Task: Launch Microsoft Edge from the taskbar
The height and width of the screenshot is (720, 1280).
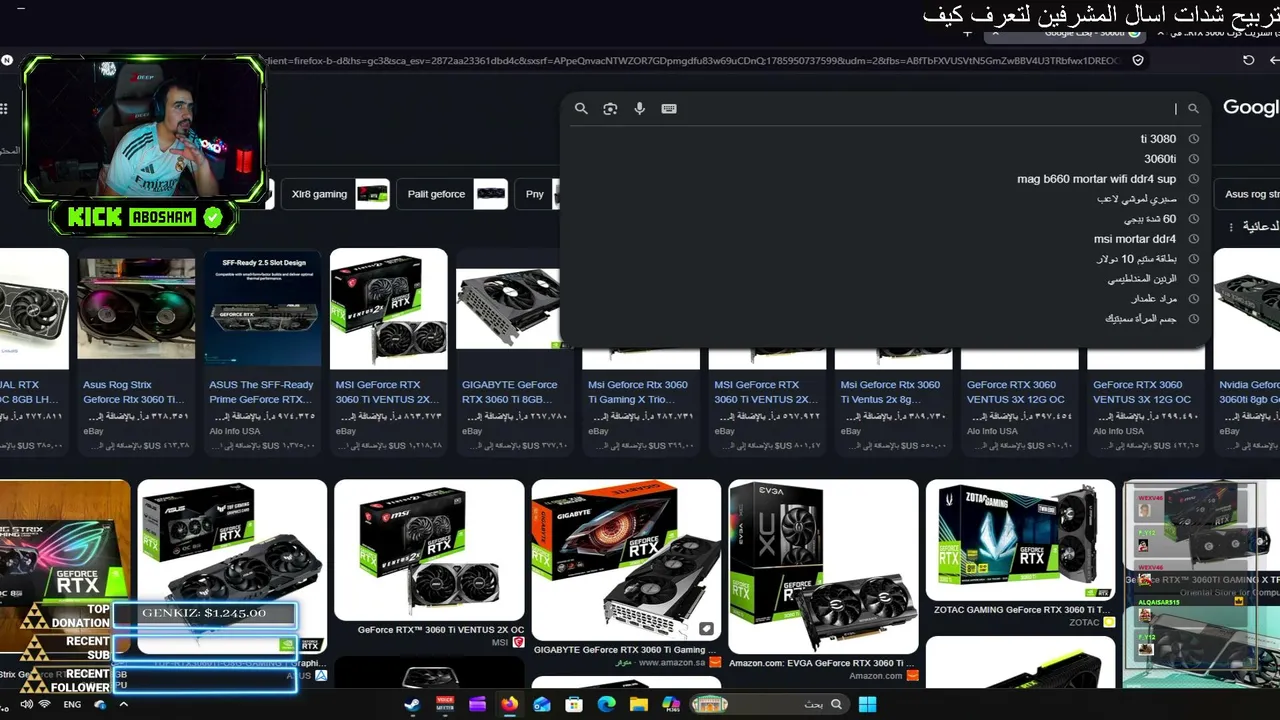Action: (606, 704)
